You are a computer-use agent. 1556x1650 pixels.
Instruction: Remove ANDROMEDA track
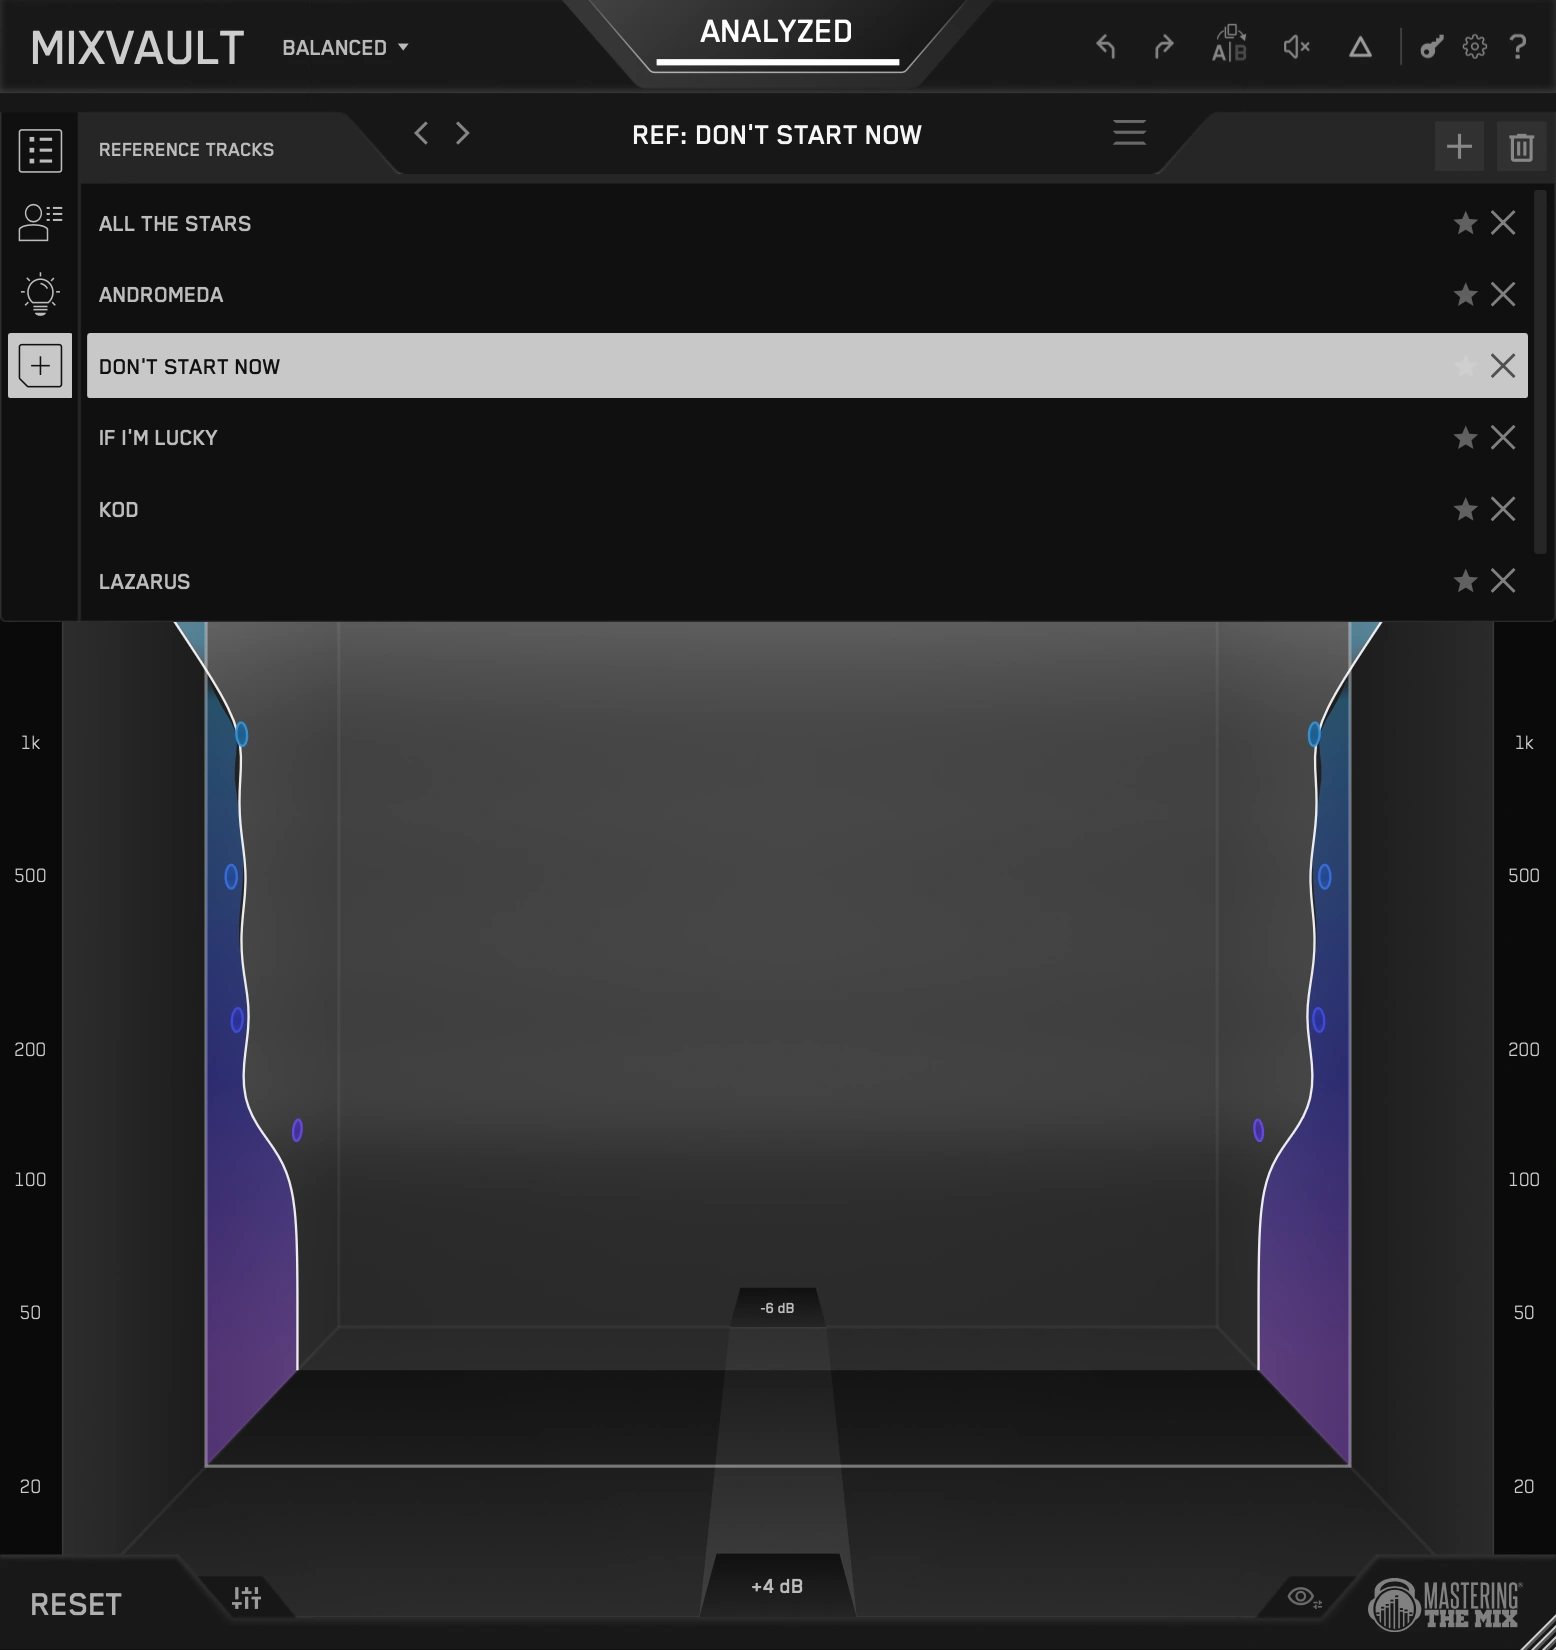click(x=1503, y=294)
